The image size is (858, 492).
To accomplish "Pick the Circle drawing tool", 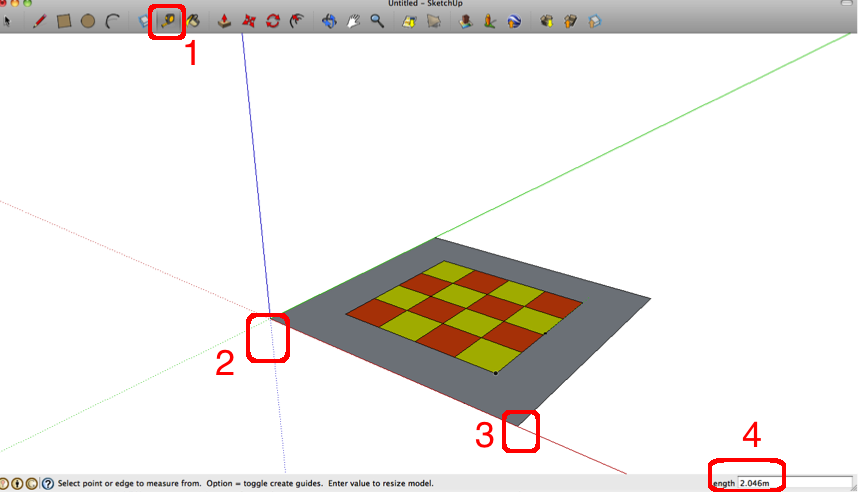I will (88, 20).
